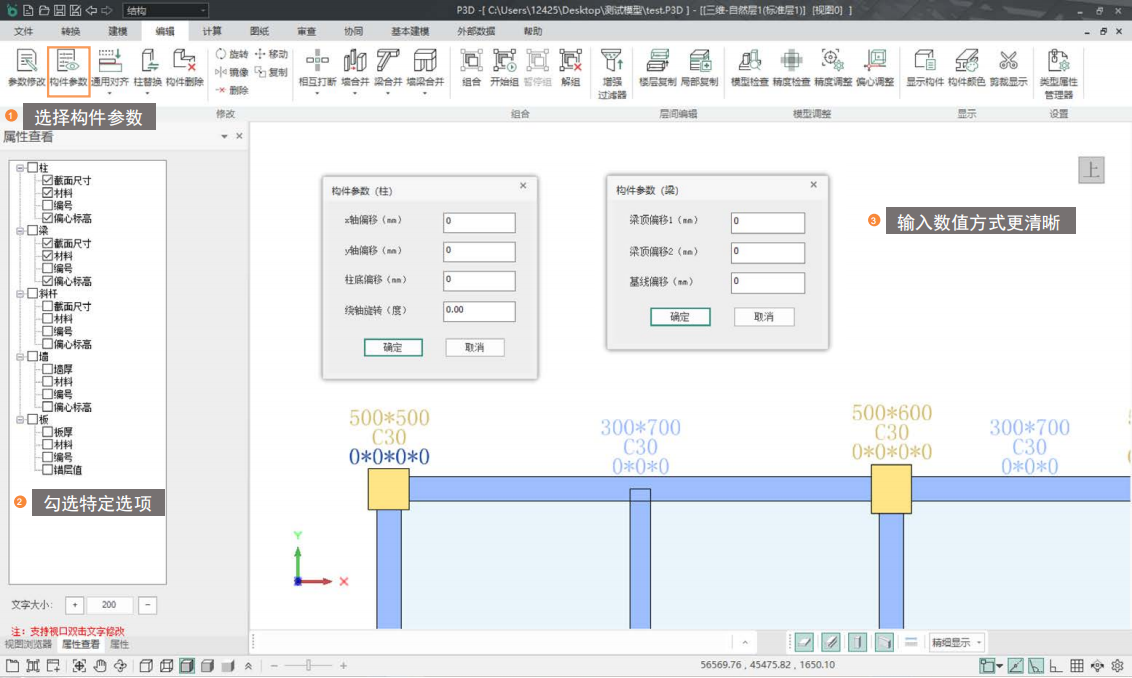Click 取消 in the 构件参数（梁） dialog
Viewport: 1132px width, 678px height.
765,317
